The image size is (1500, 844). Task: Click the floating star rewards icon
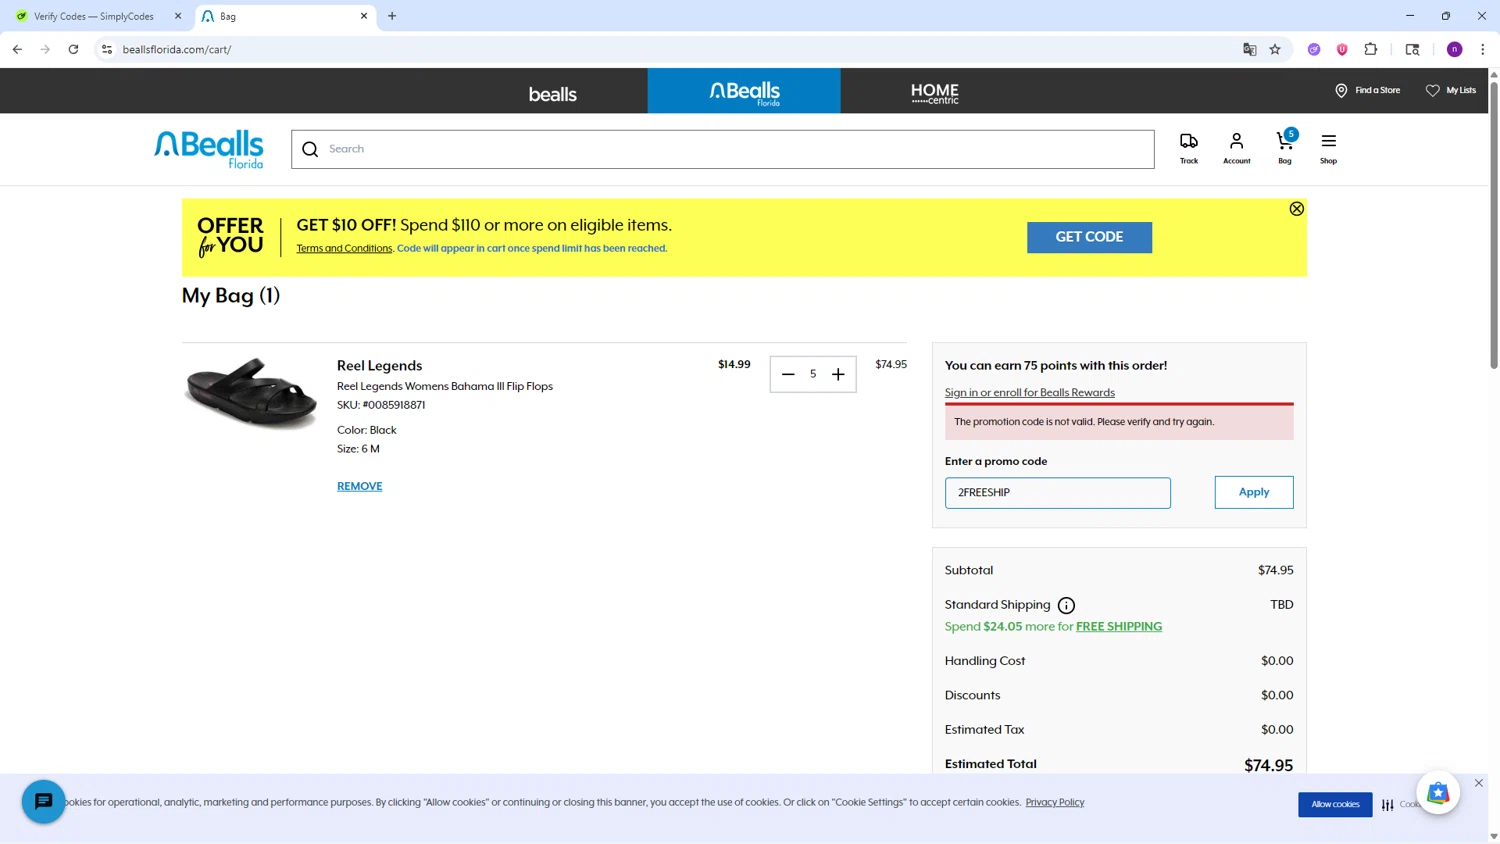(x=1438, y=793)
